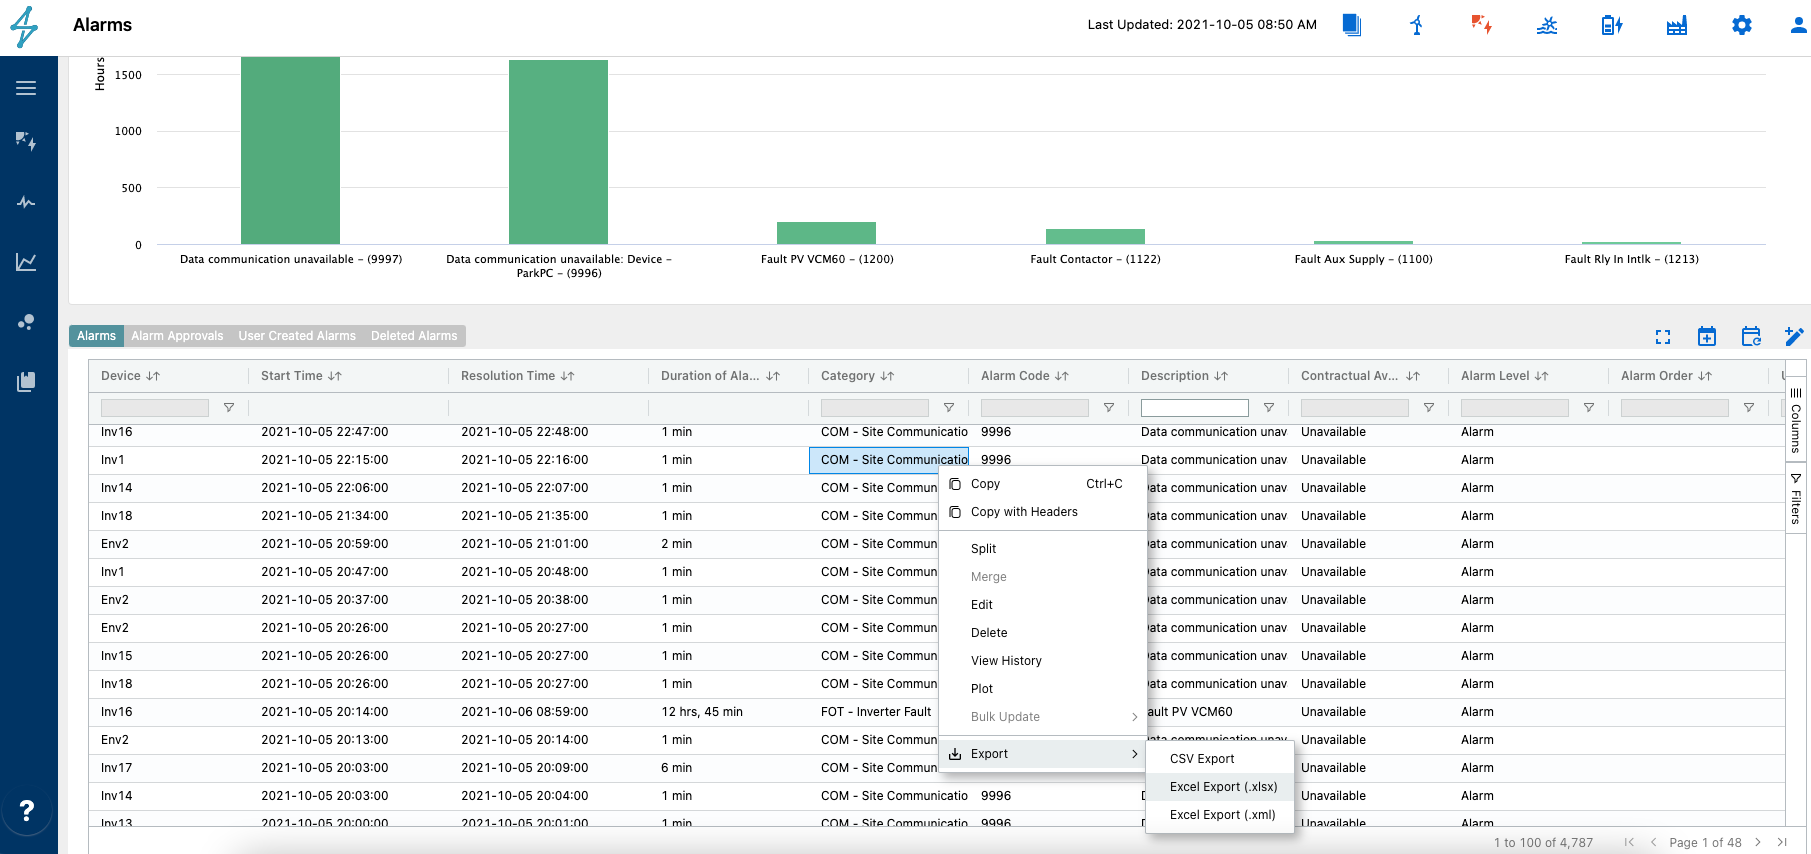1811x854 pixels.
Task: Click the Description filter input field
Action: [x=1194, y=408]
